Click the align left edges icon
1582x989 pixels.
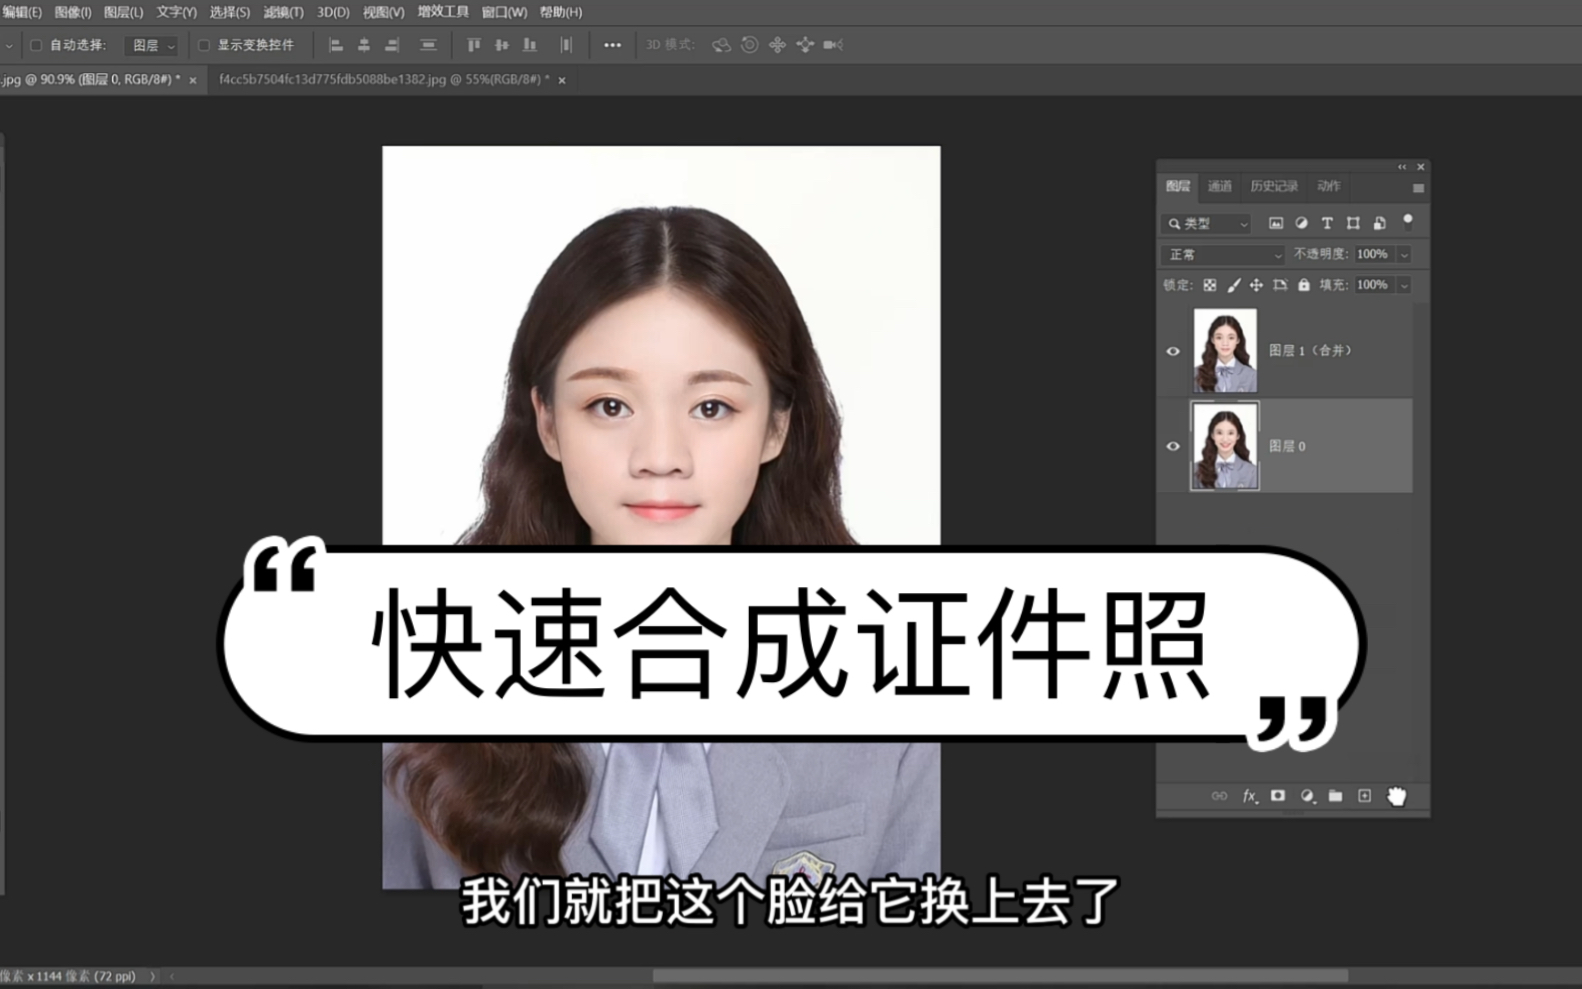pyautogui.click(x=336, y=45)
